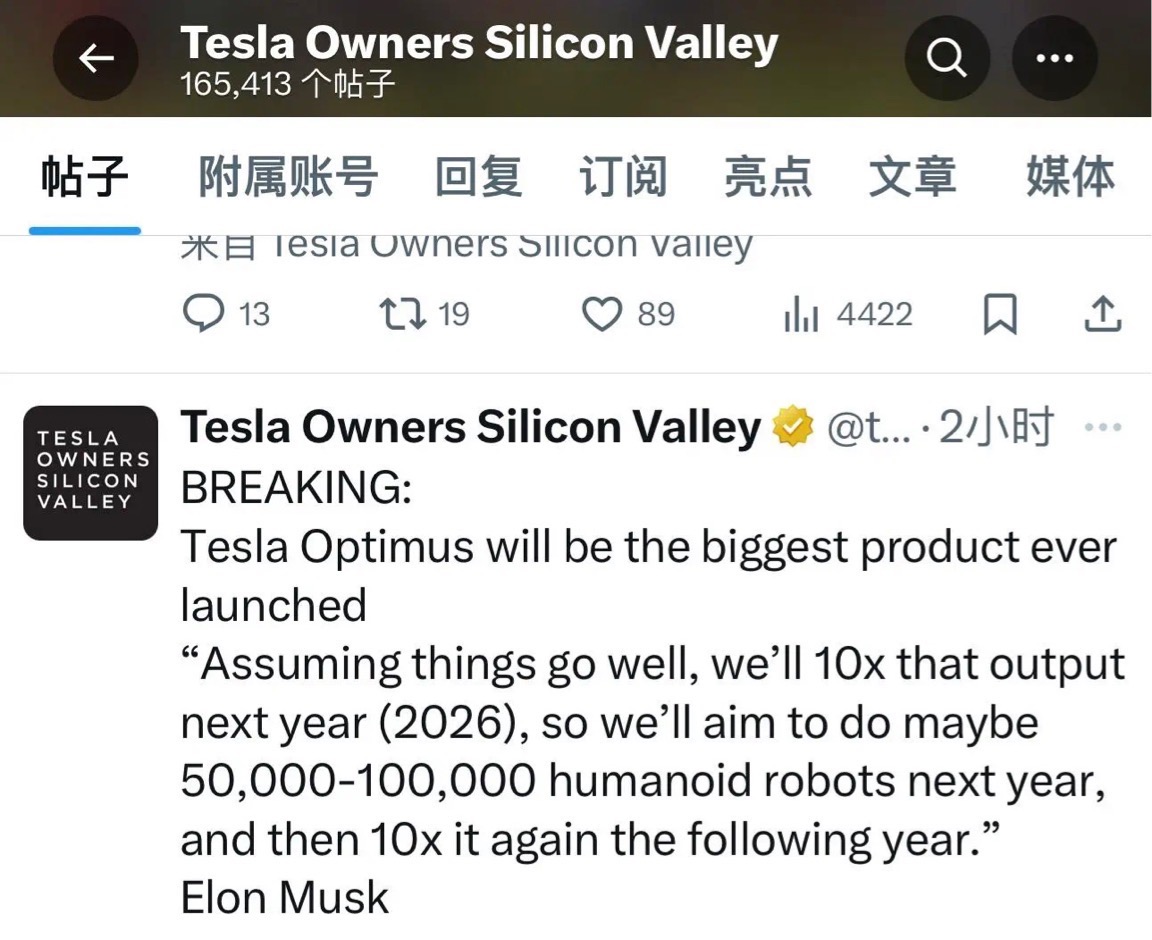1152x940 pixels.
Task: Tap the share upload icon
Action: click(1103, 314)
